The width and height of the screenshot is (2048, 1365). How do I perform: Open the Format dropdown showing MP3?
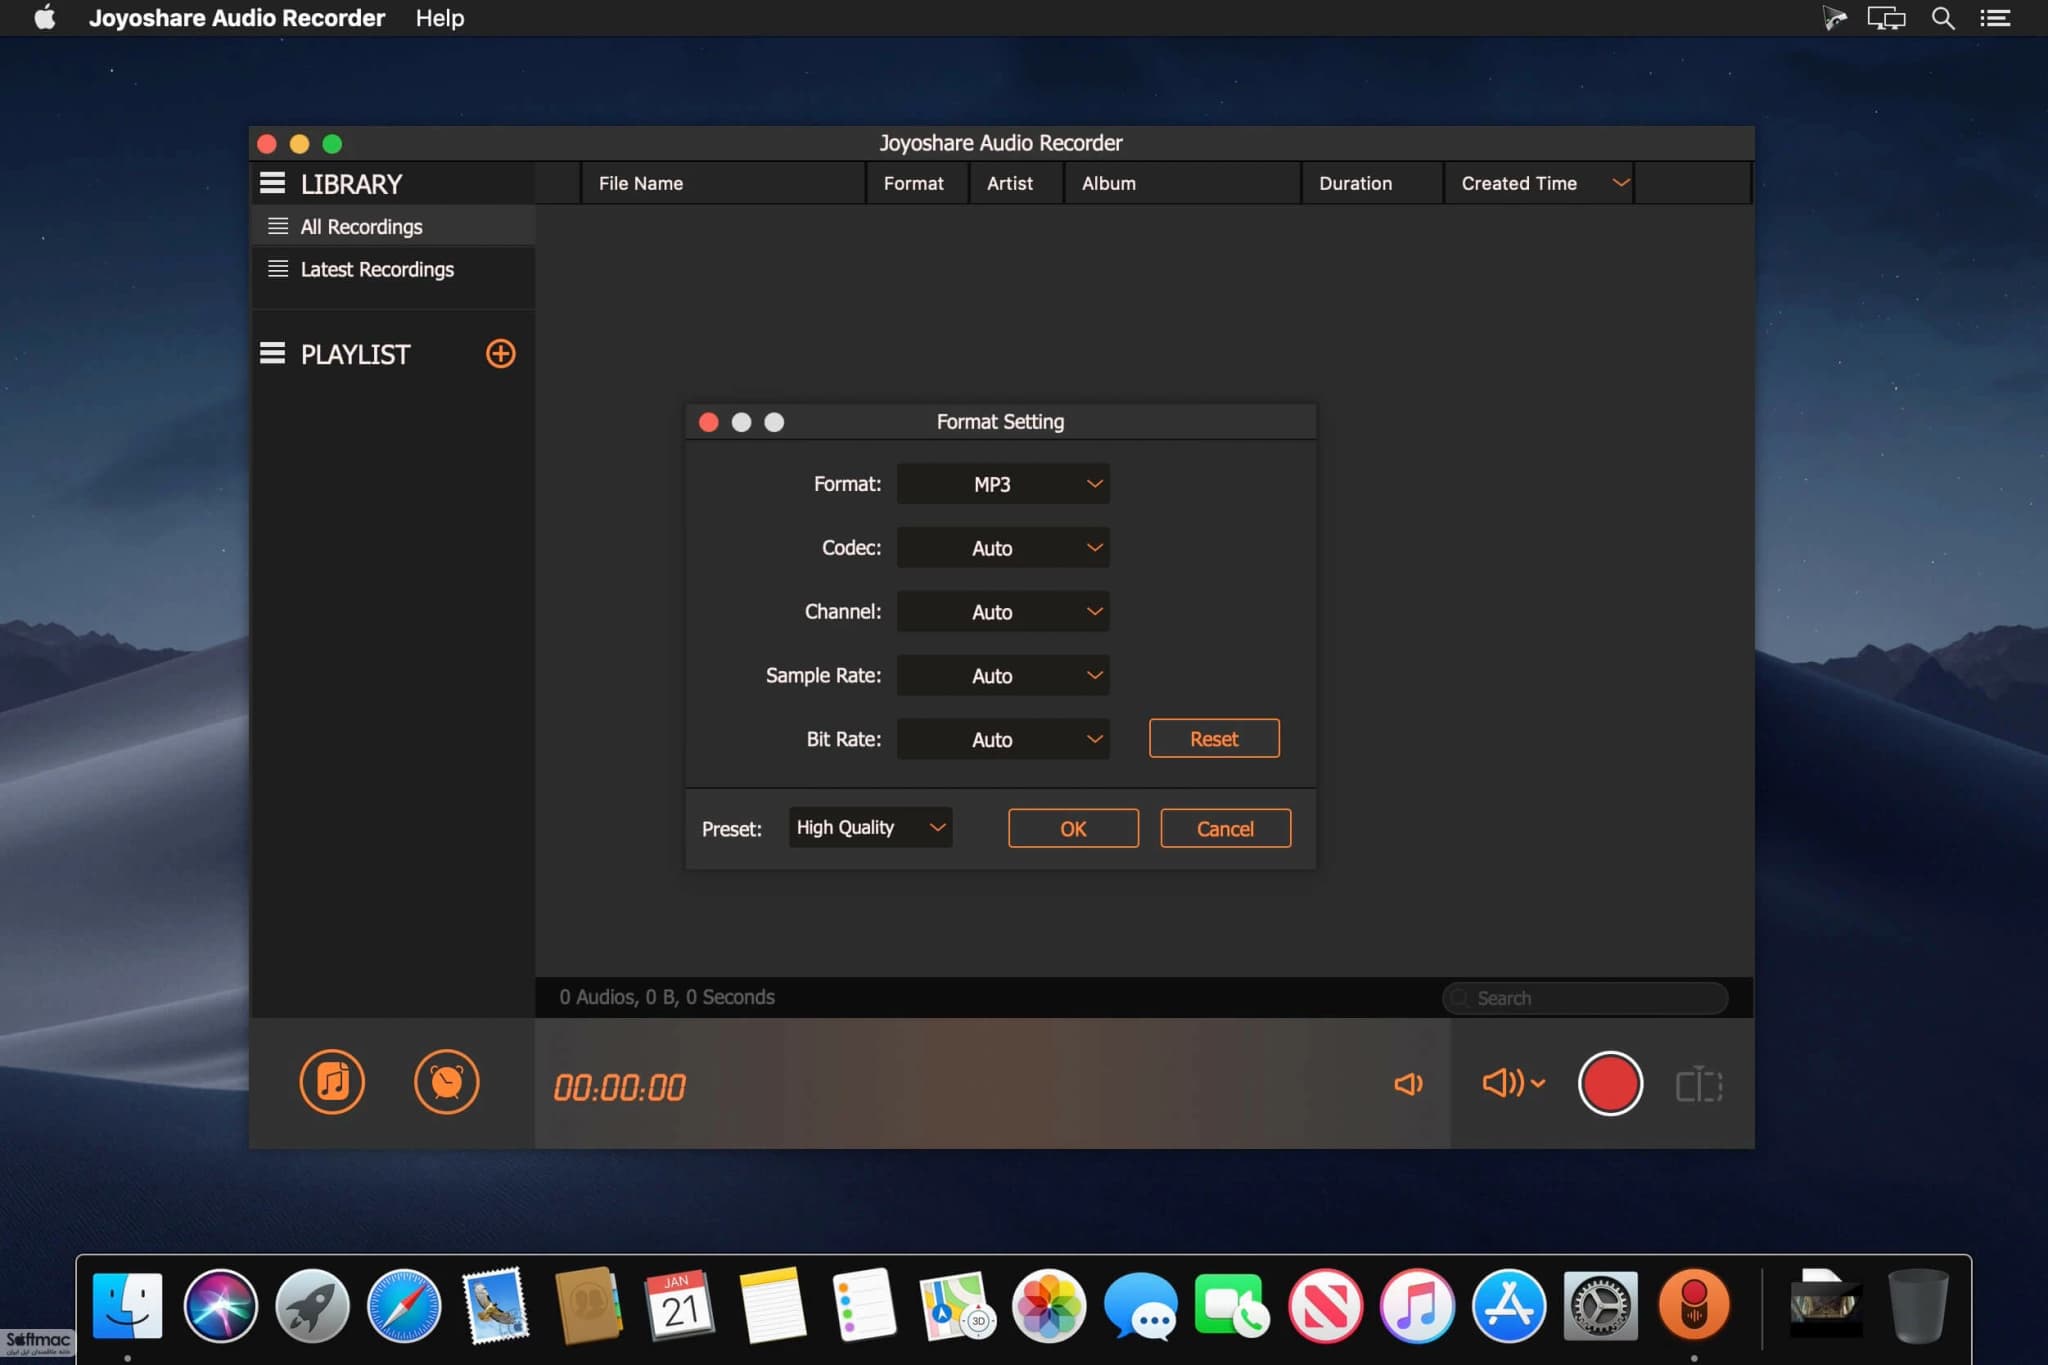click(x=1003, y=484)
